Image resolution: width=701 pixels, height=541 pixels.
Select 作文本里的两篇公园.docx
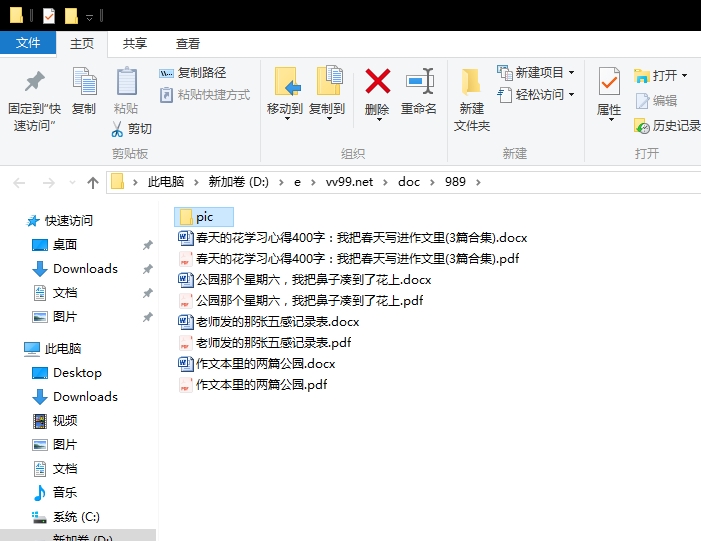point(257,363)
